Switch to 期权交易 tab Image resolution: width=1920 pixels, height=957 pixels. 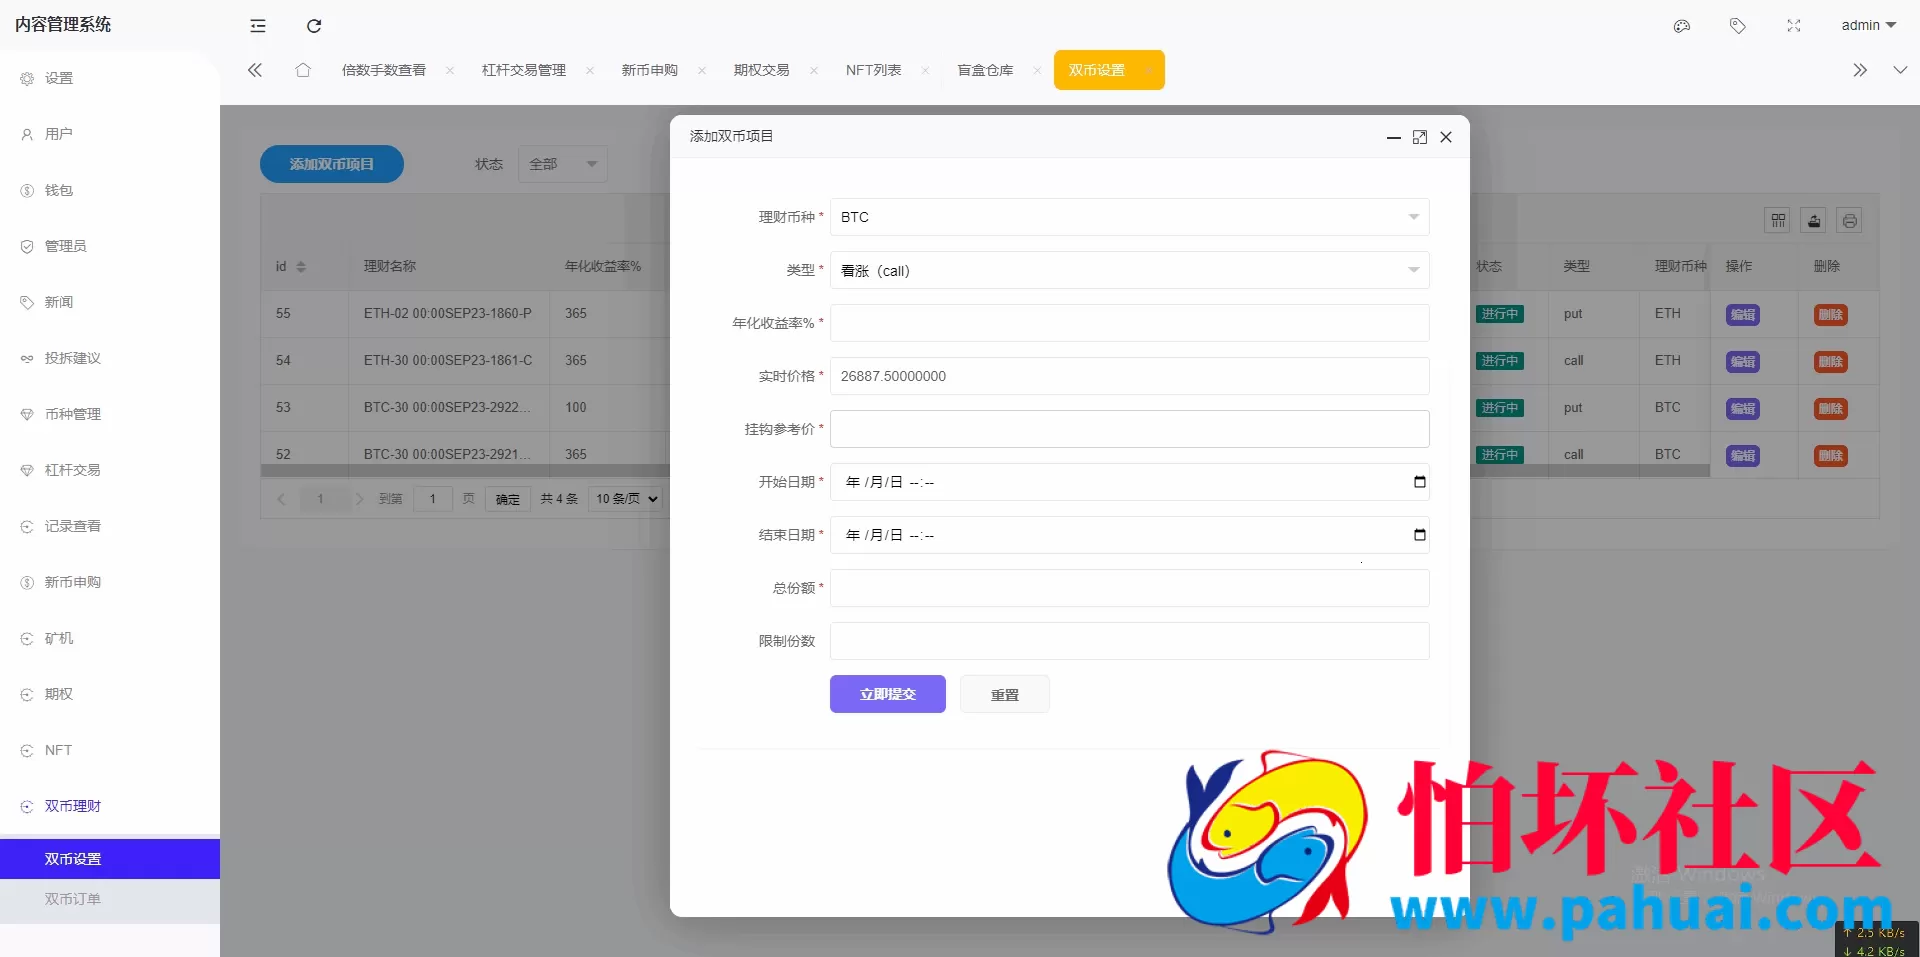coord(762,70)
